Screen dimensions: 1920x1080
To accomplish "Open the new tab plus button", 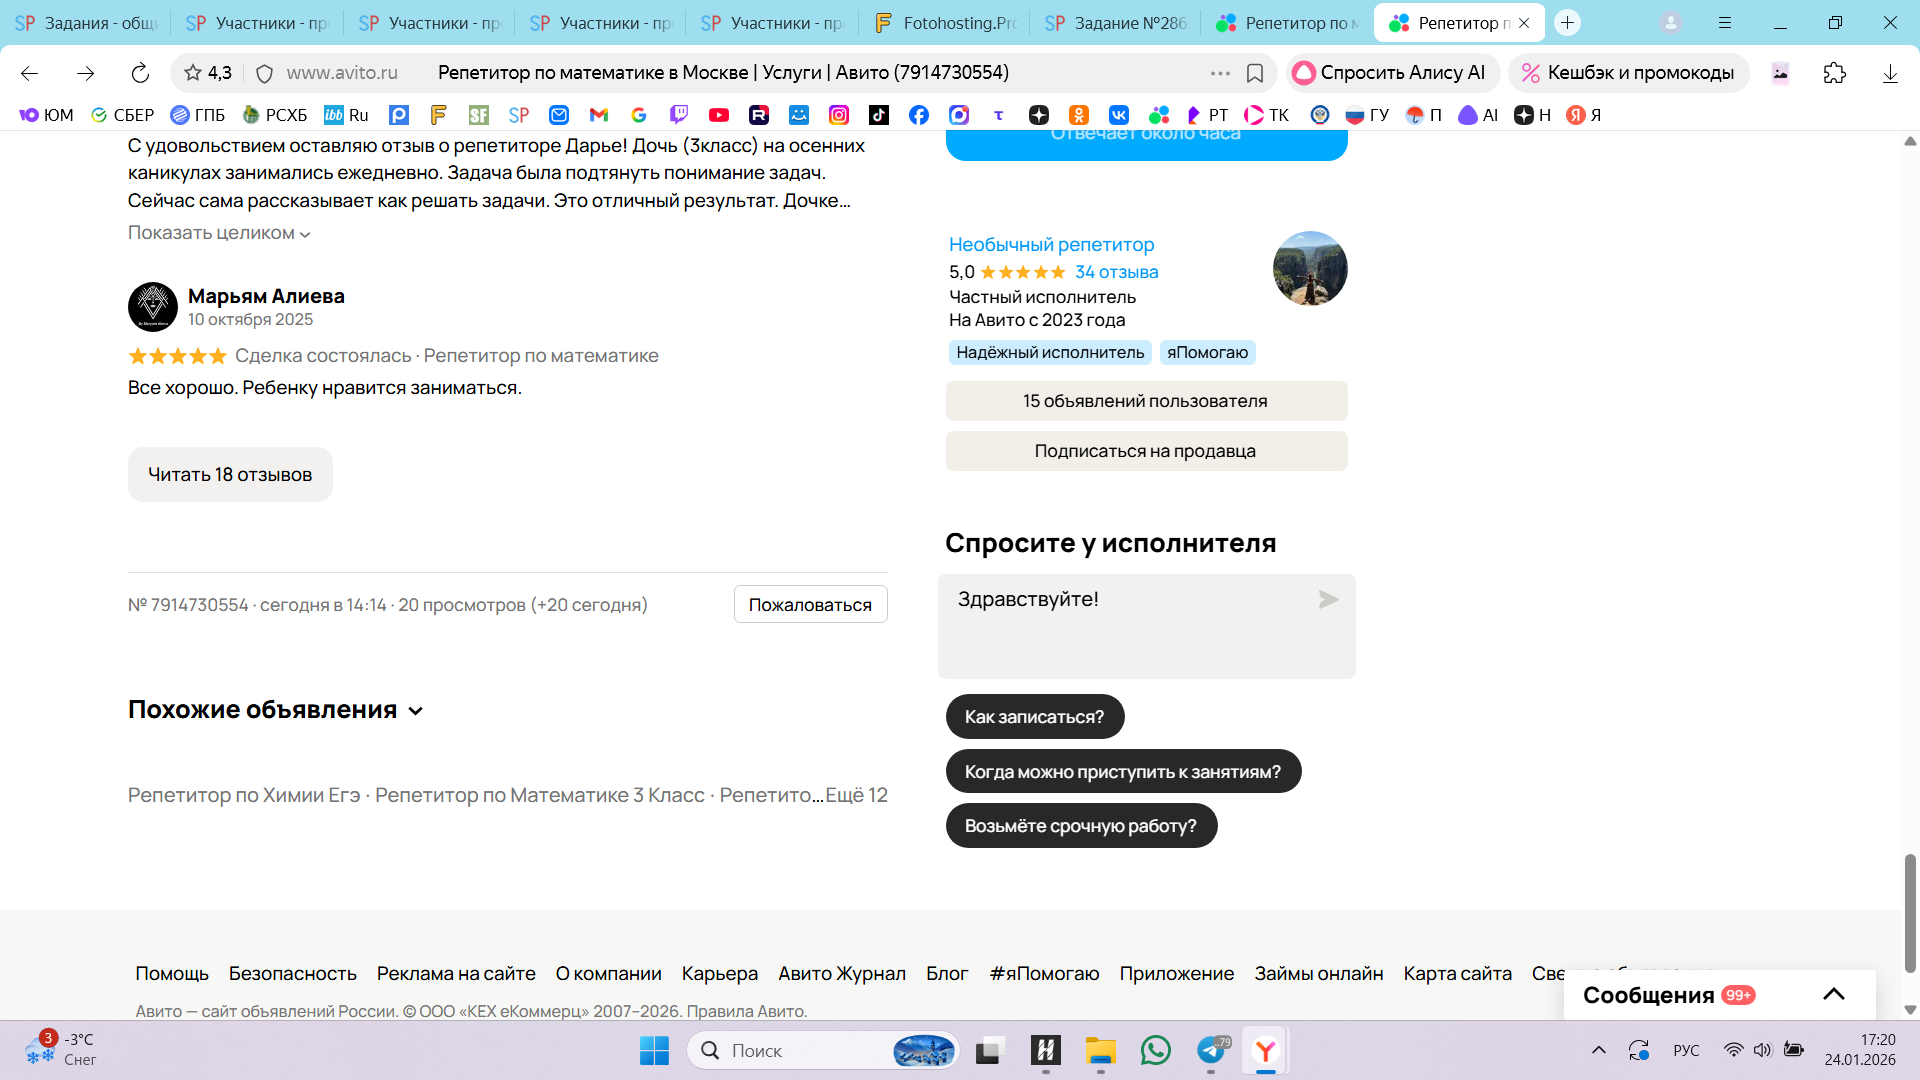I will (1567, 22).
